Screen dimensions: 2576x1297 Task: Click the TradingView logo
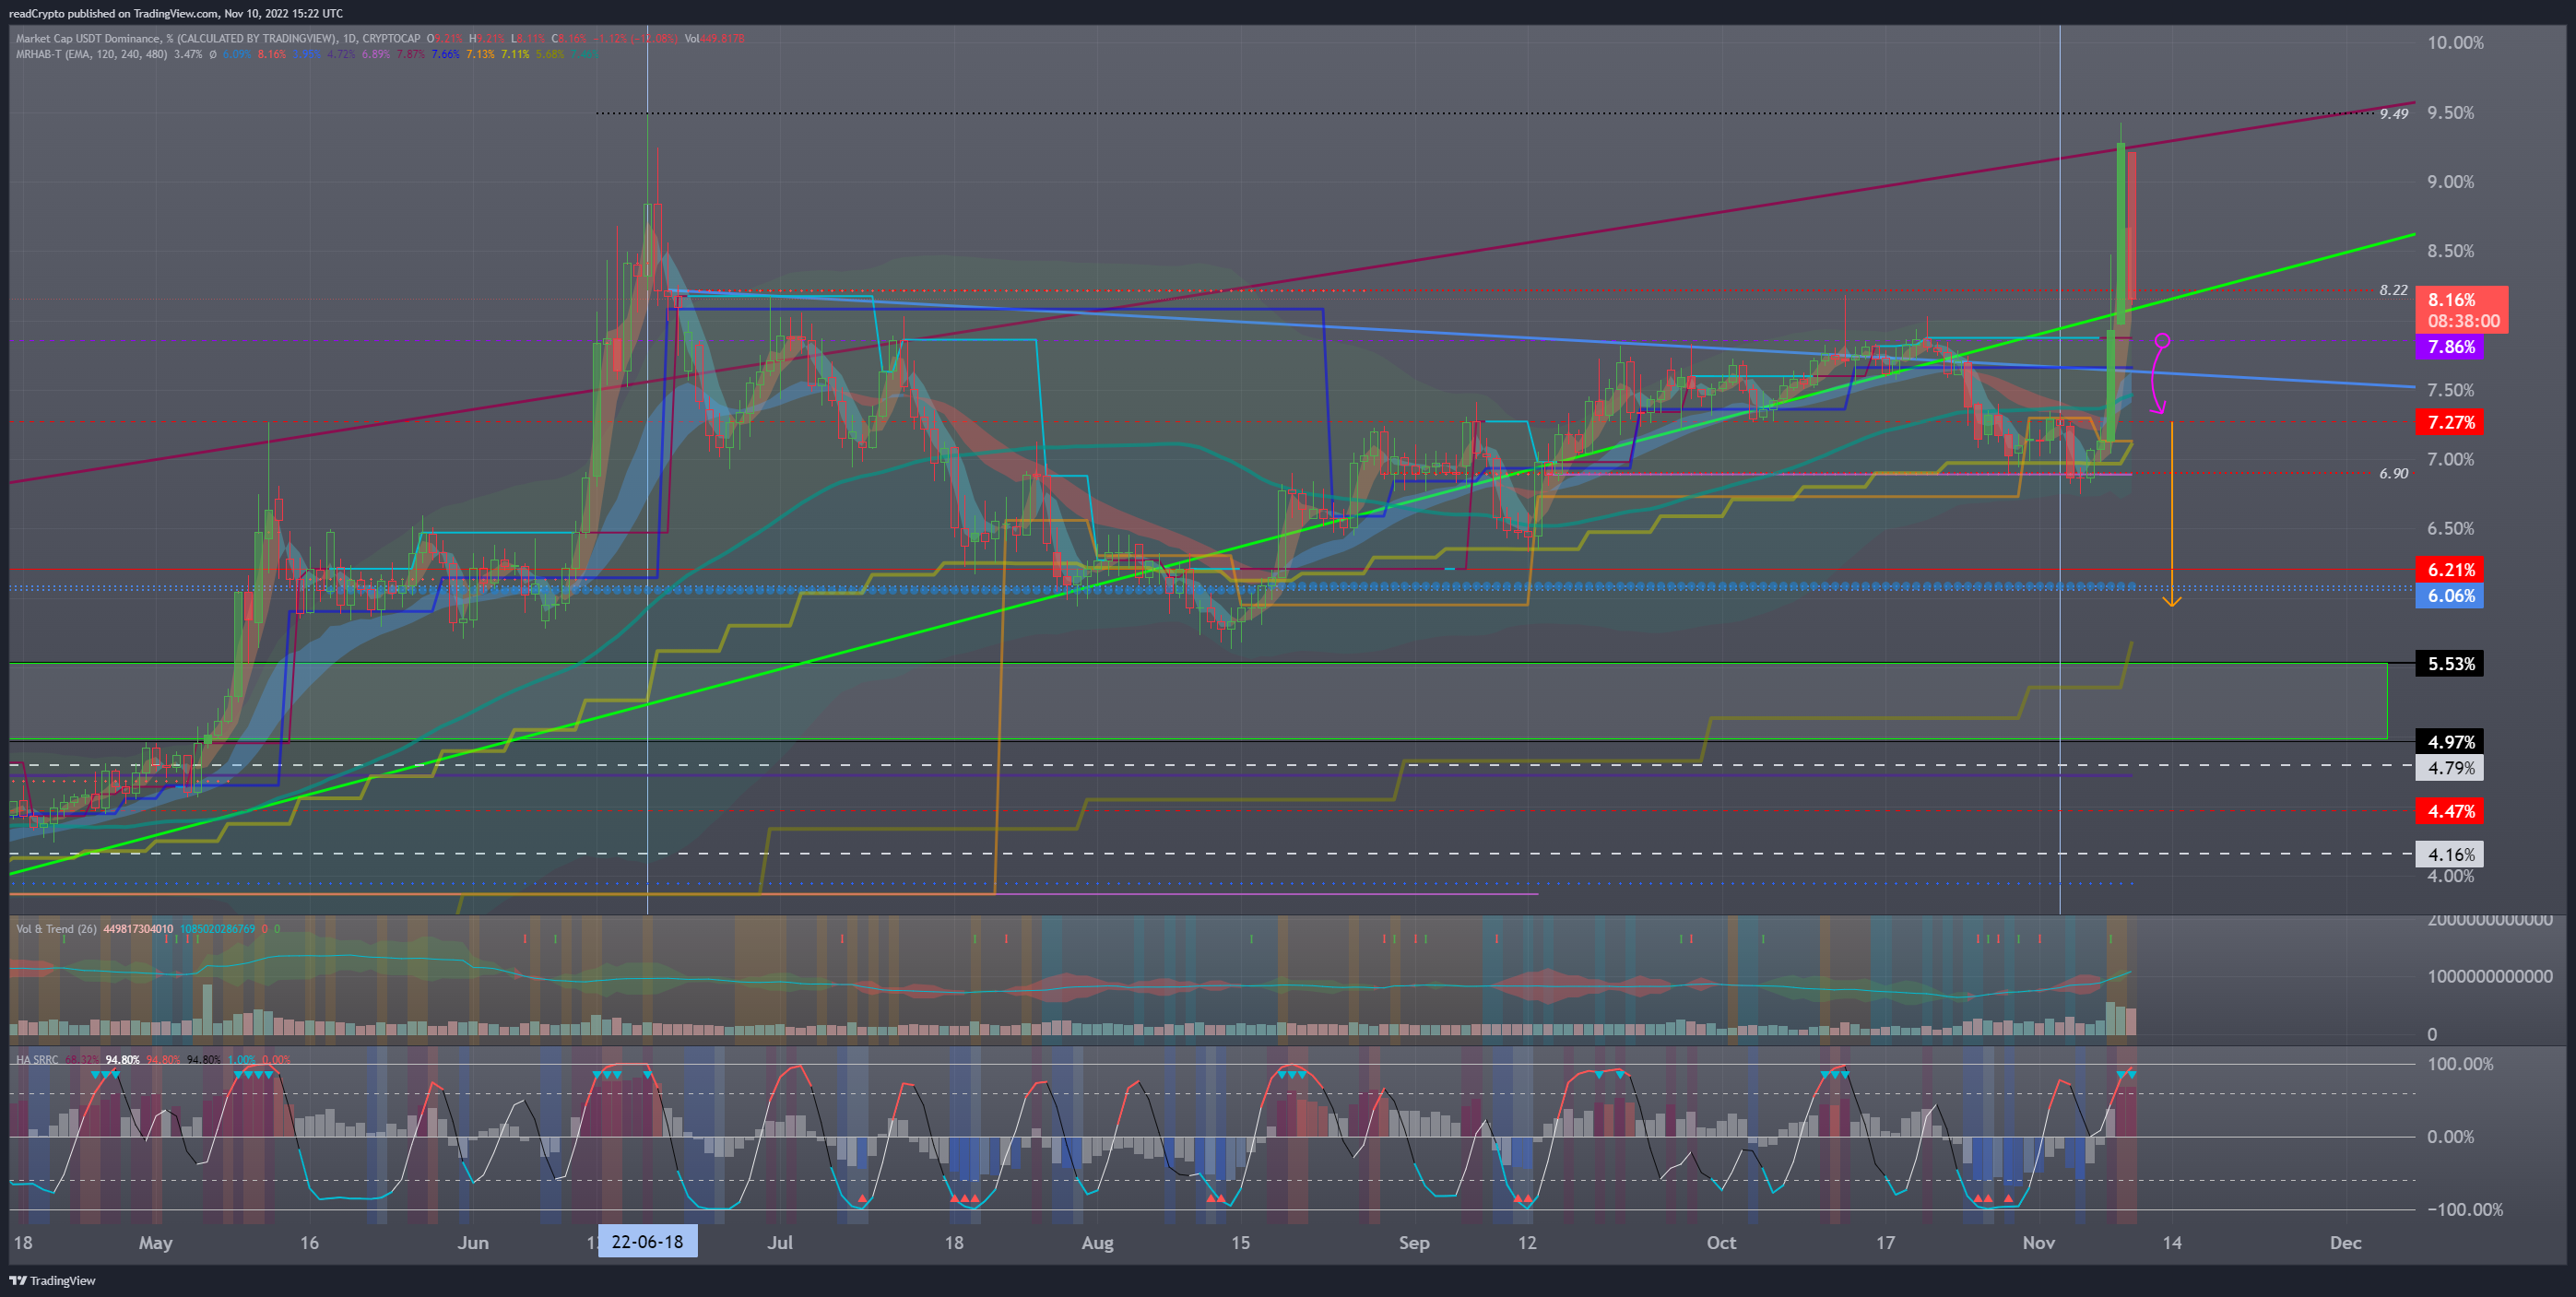(52, 1280)
